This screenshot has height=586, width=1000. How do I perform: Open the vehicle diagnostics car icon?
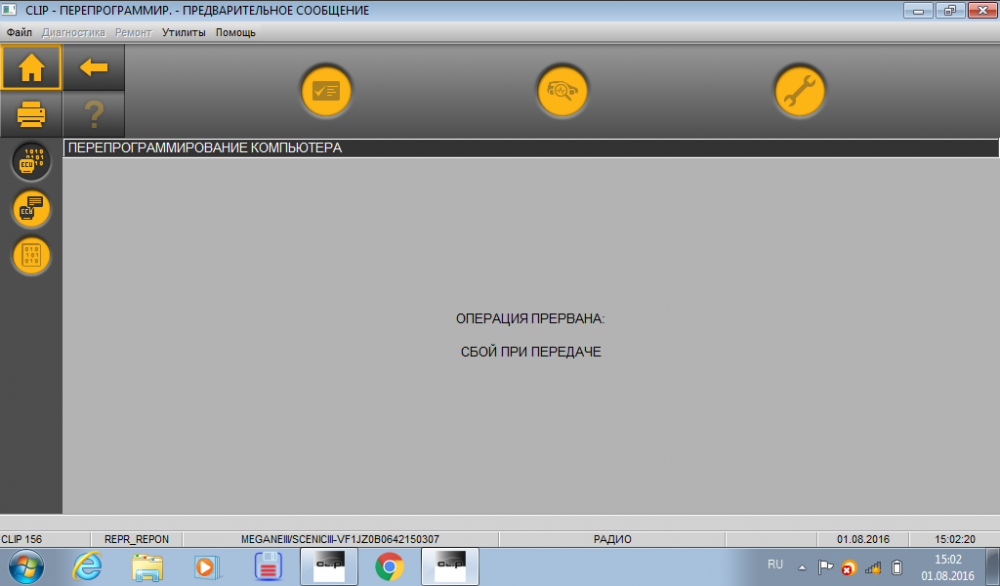pyautogui.click(x=562, y=91)
